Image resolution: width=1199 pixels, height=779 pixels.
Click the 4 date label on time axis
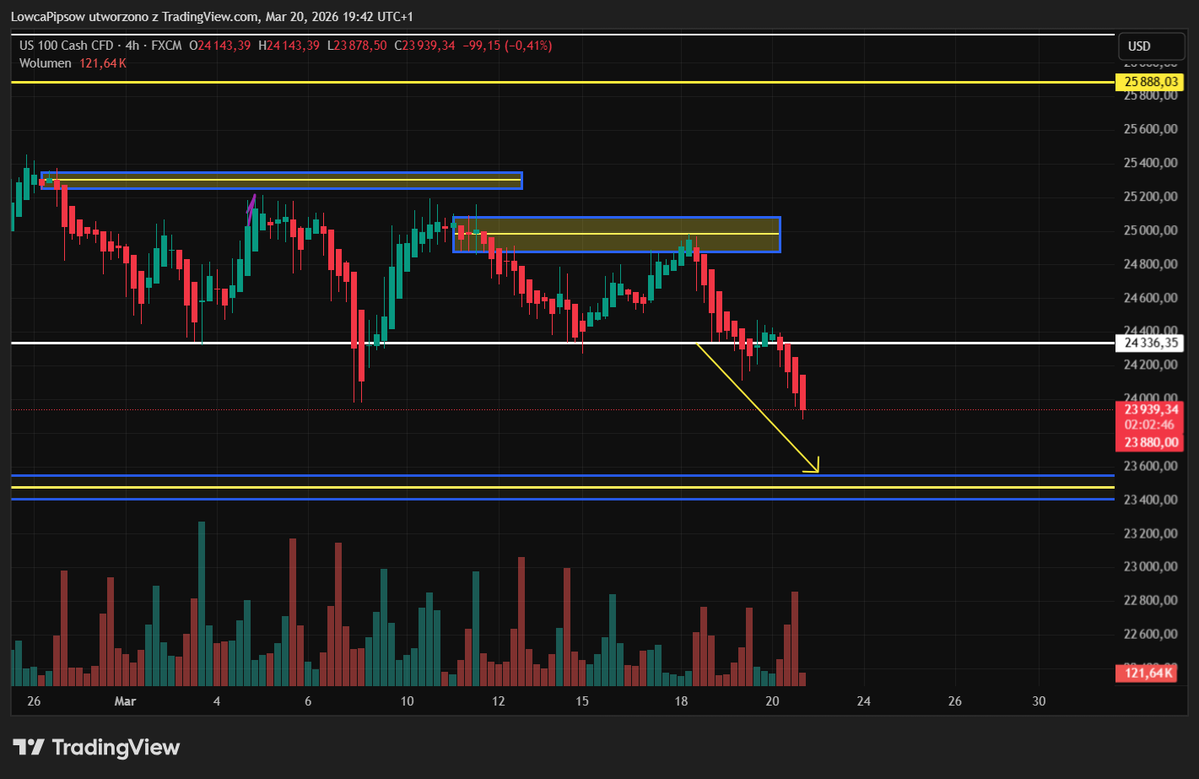[x=217, y=701]
